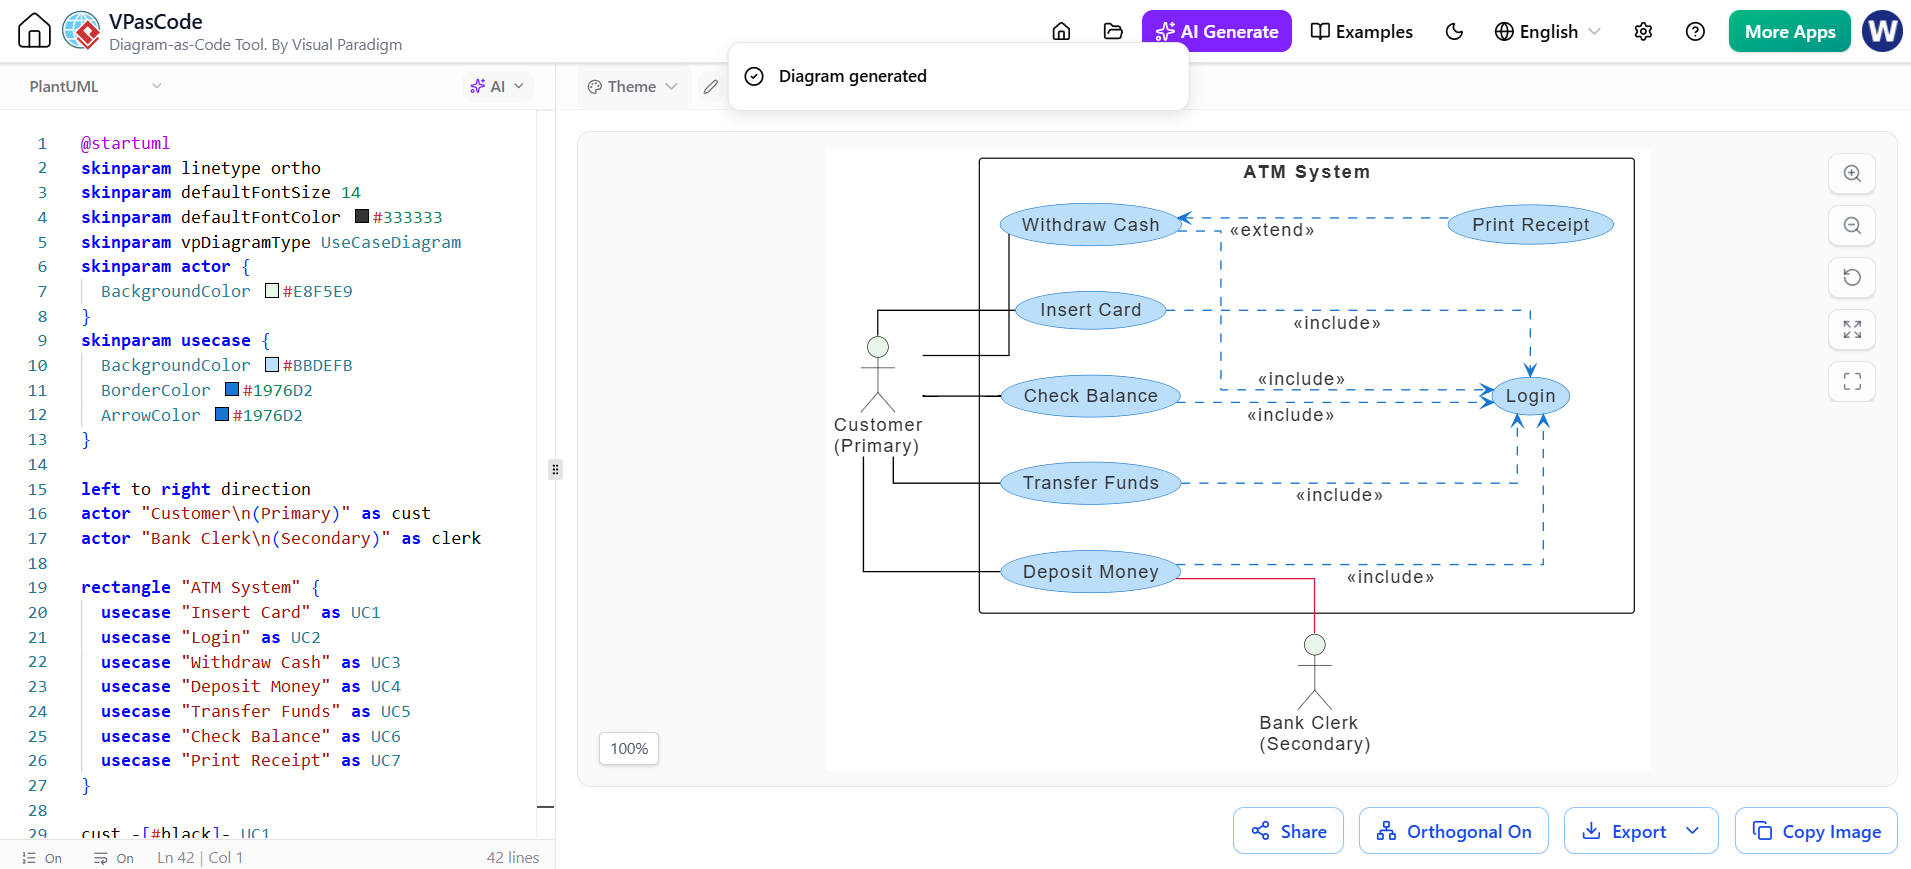Click the #333333 color swatch on line 4
Image resolution: width=1911 pixels, height=869 pixels.
pyautogui.click(x=362, y=217)
